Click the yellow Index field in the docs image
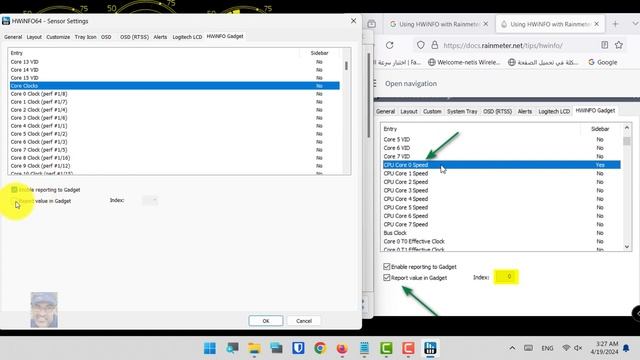 pyautogui.click(x=506, y=277)
